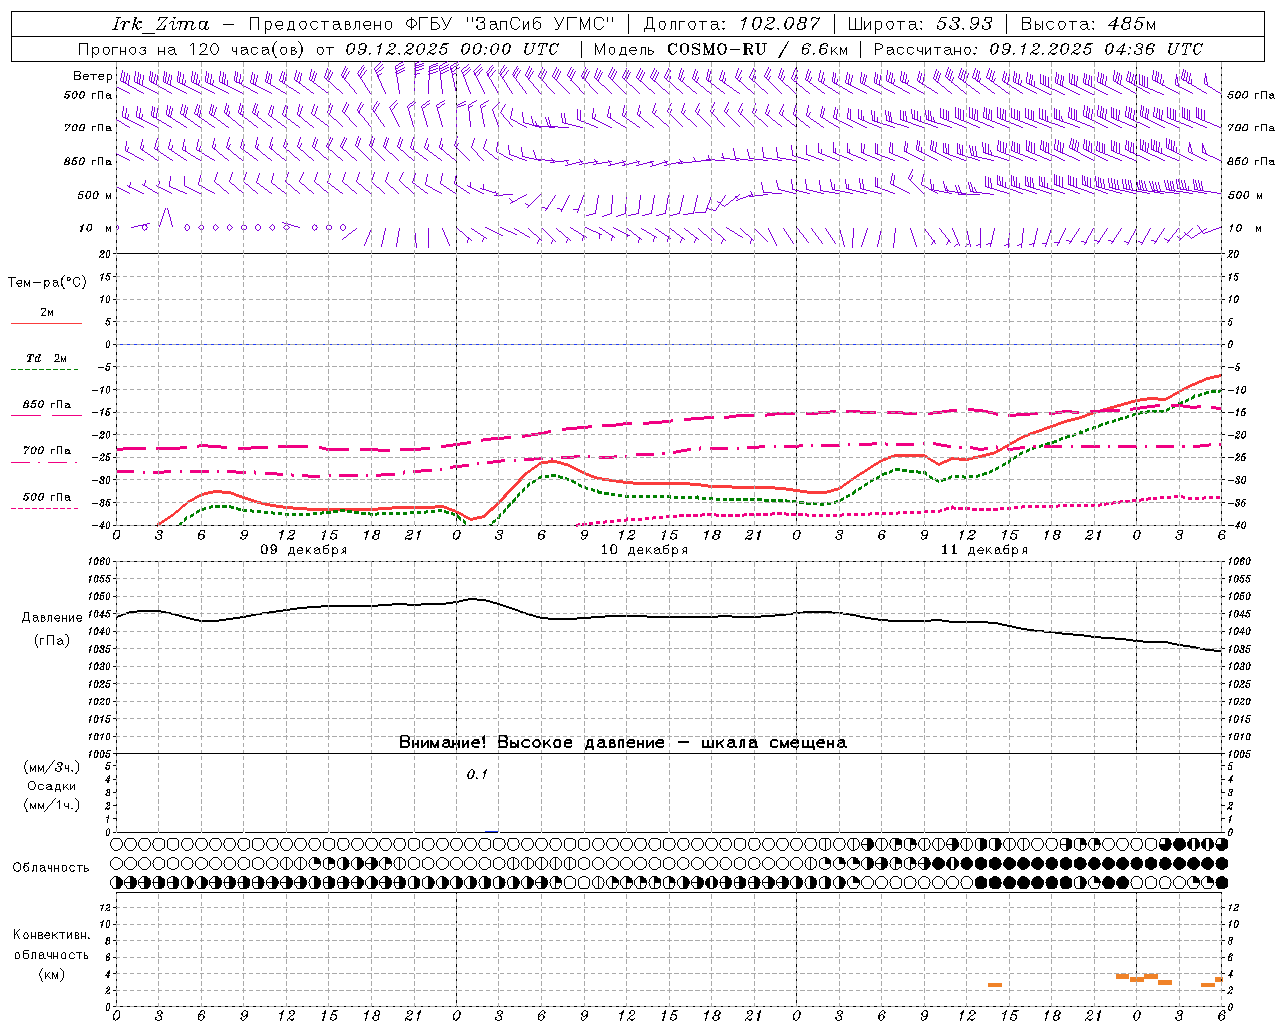This screenshot has width=1280, height=1024.
Task: Click the '09 декабря' date label
Action: (x=304, y=550)
